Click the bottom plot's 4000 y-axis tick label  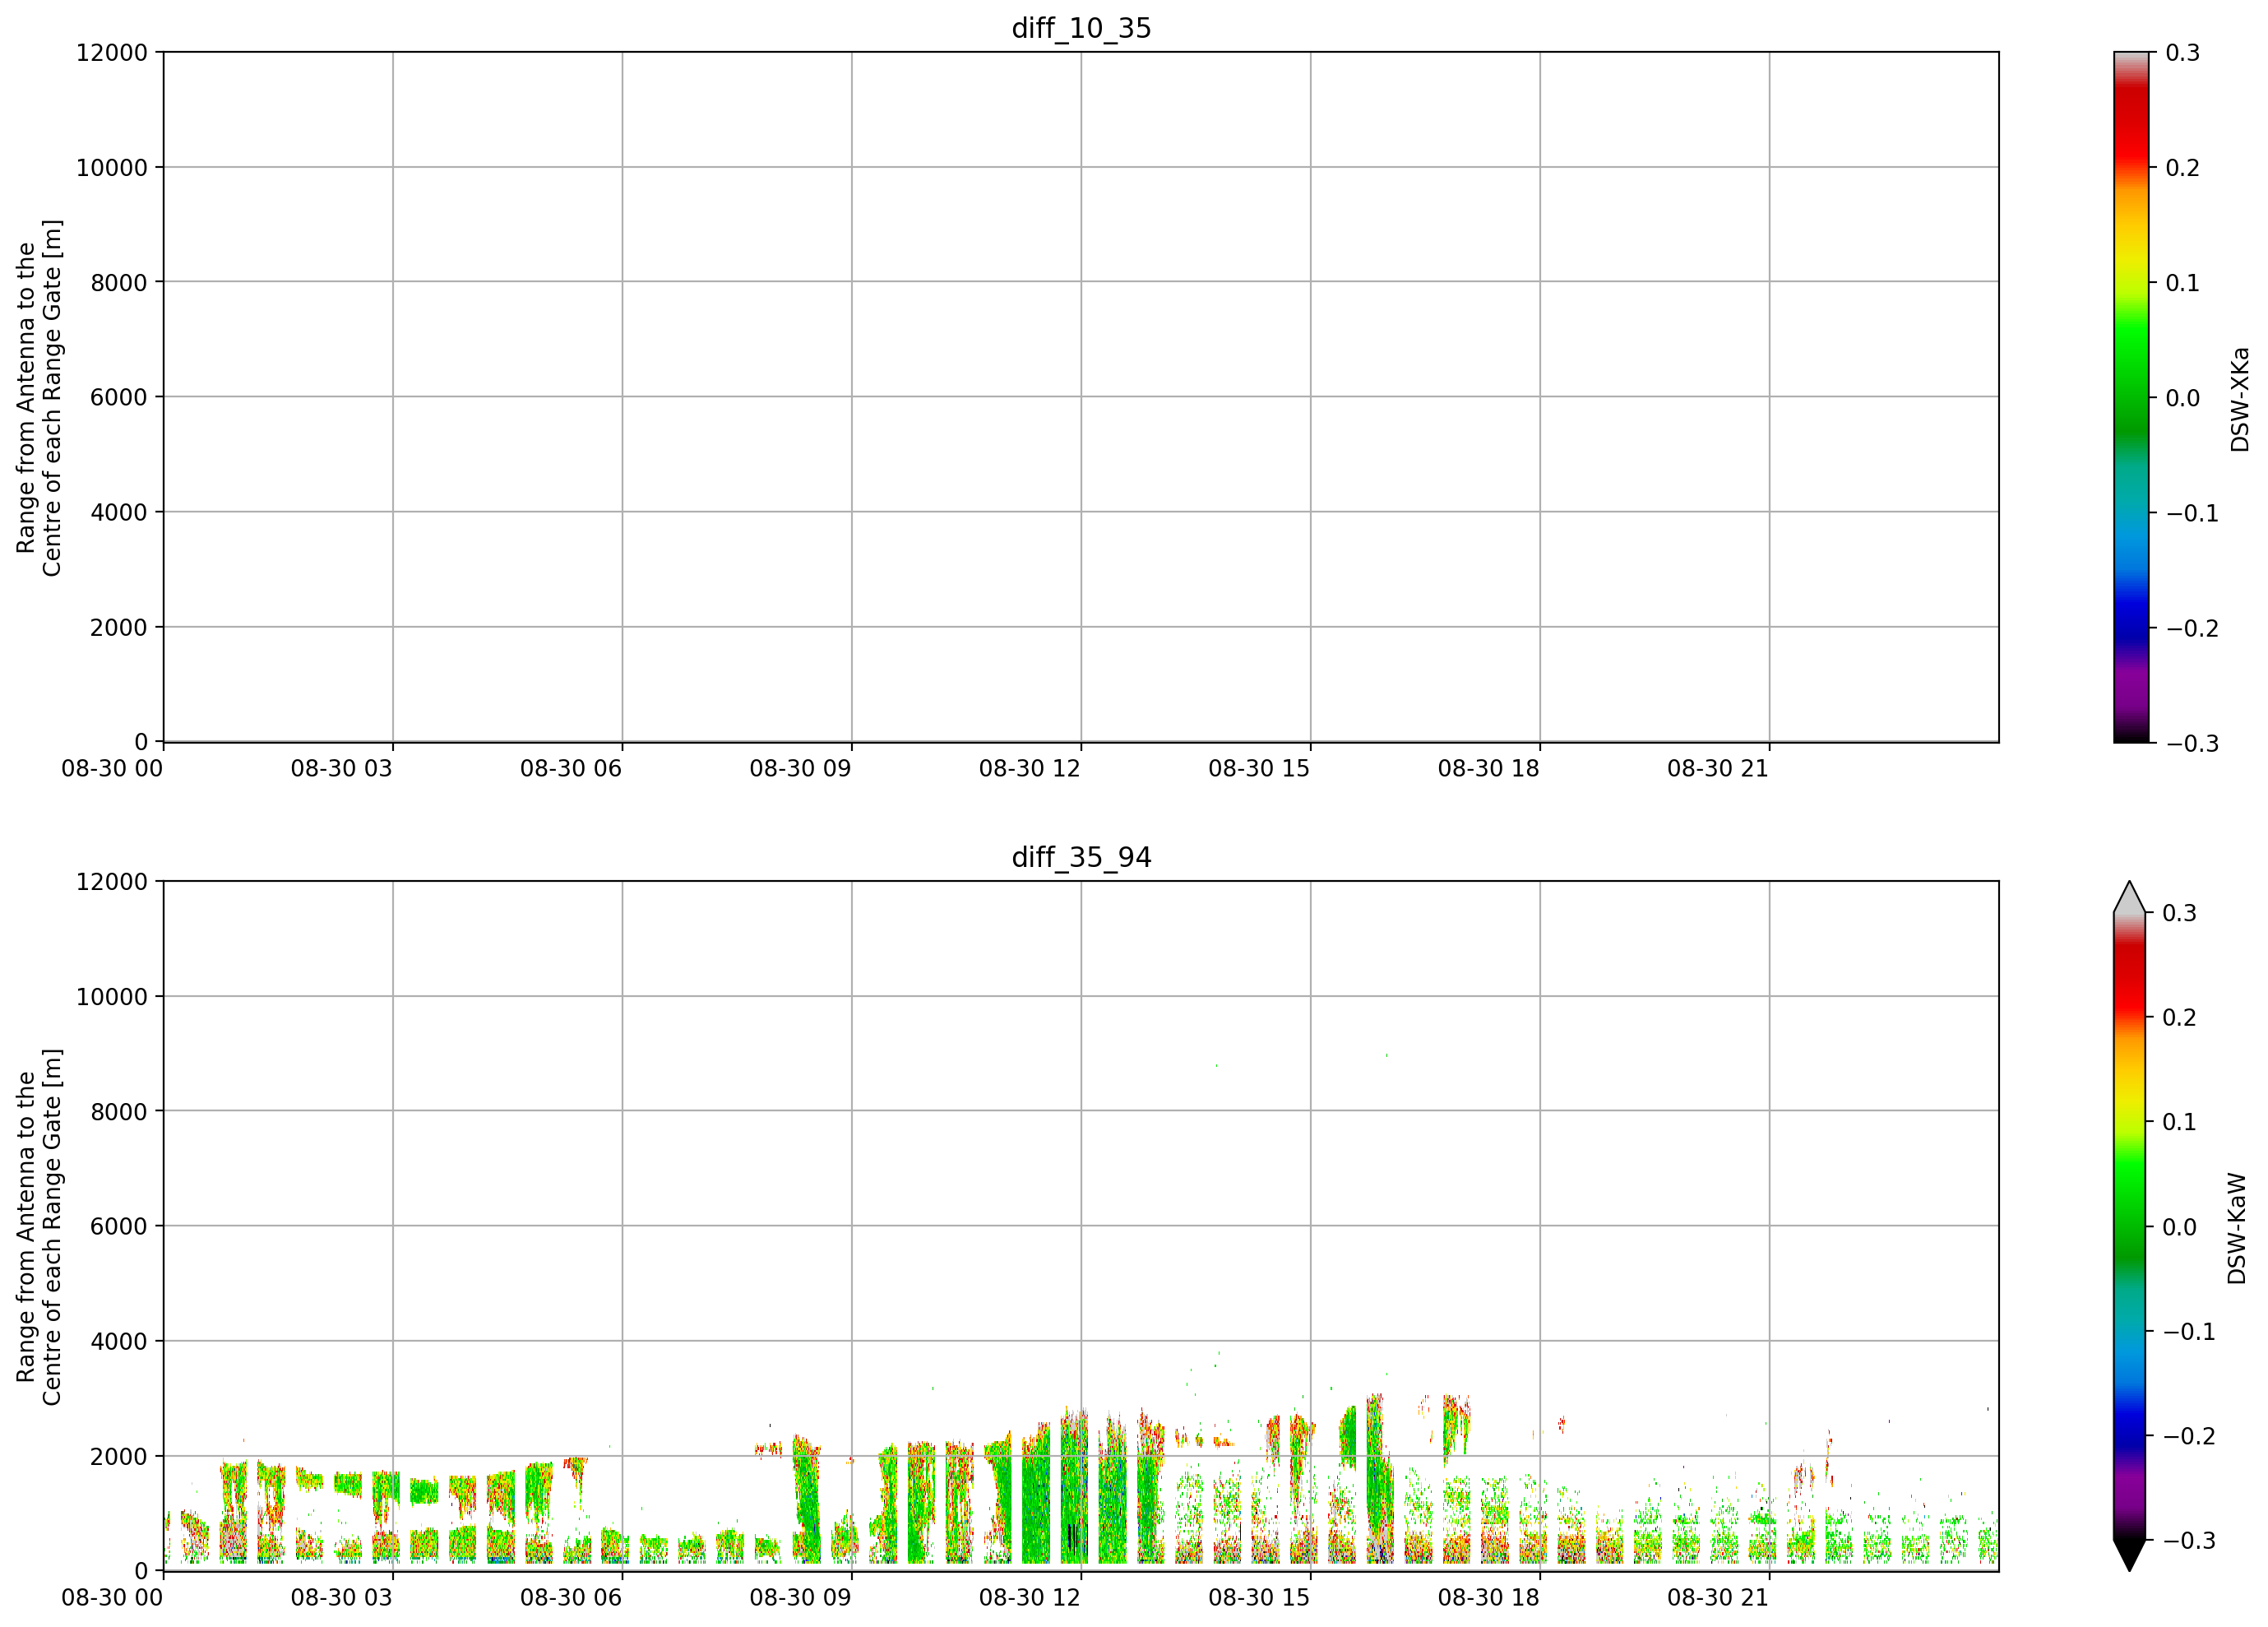pos(119,1341)
